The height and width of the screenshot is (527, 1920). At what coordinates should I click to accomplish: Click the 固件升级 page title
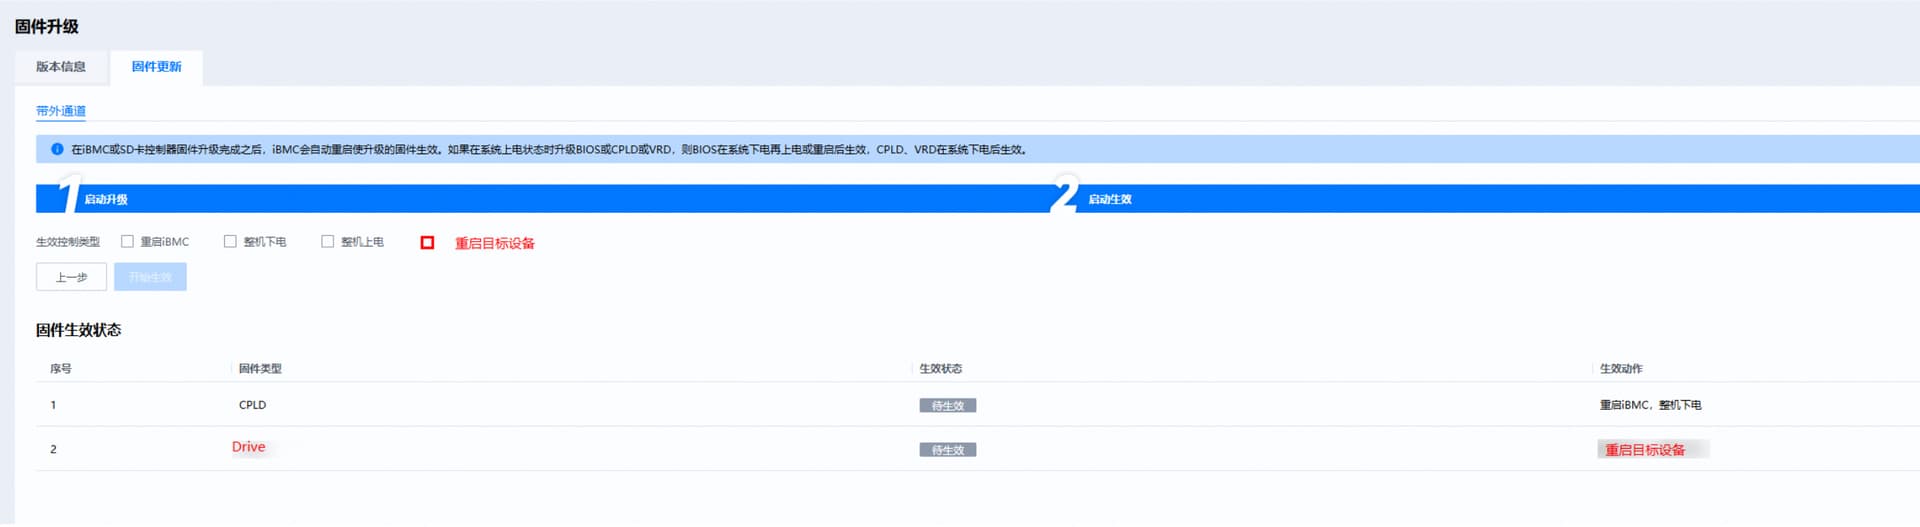[46, 26]
